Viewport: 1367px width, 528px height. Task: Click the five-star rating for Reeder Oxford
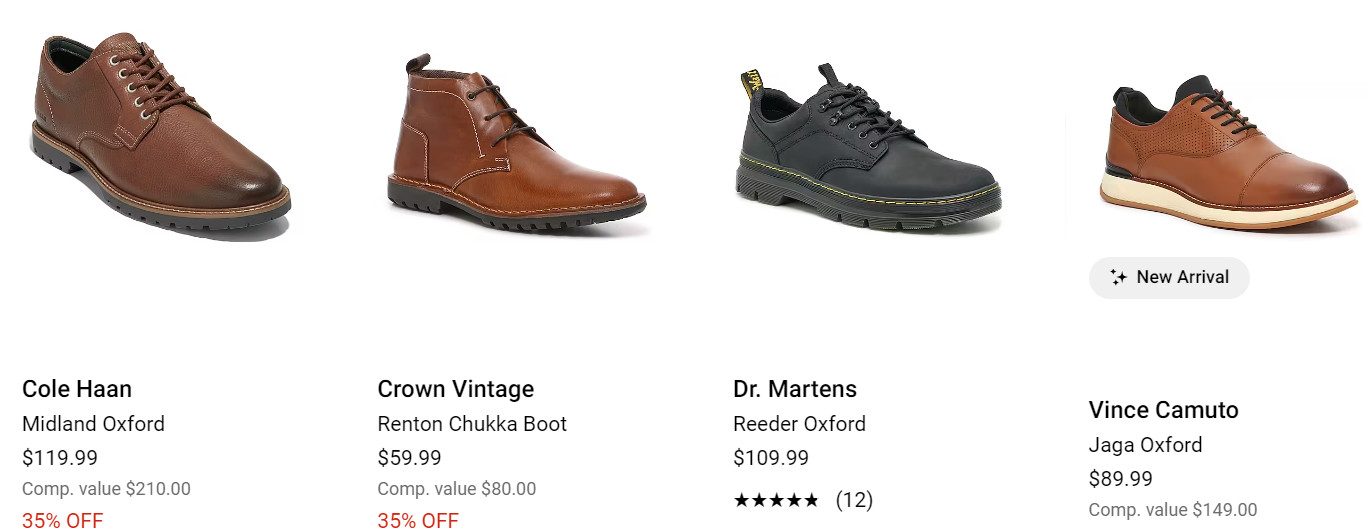click(x=776, y=500)
